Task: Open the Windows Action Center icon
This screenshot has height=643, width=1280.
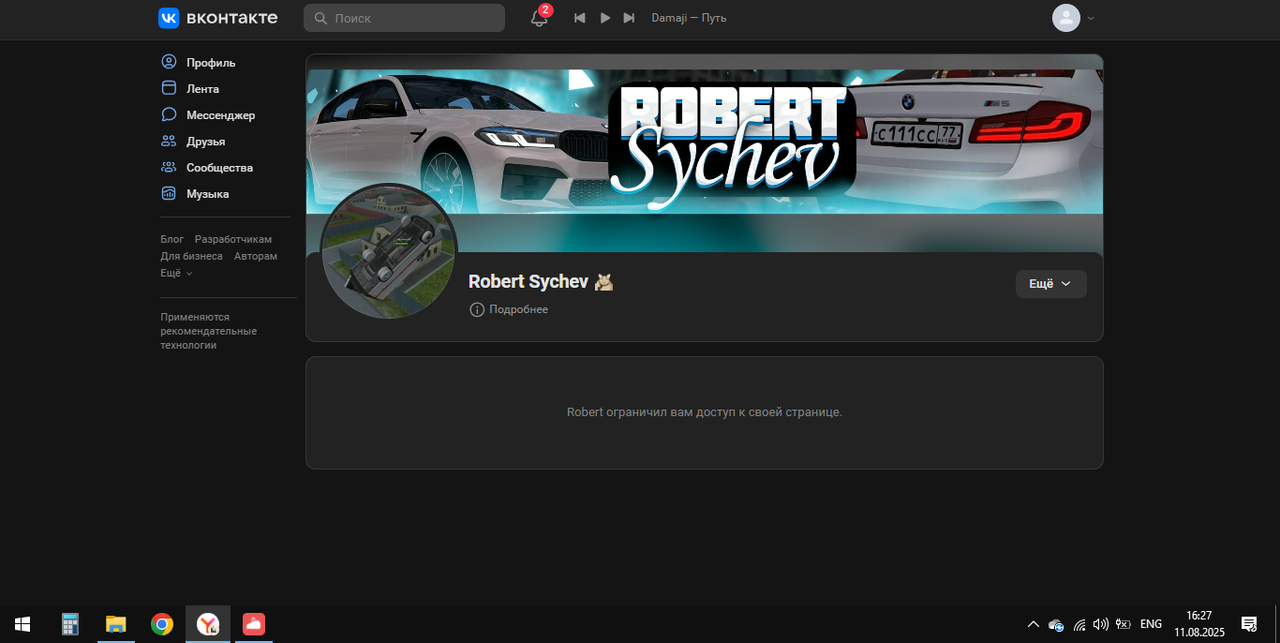Action: (1249, 624)
